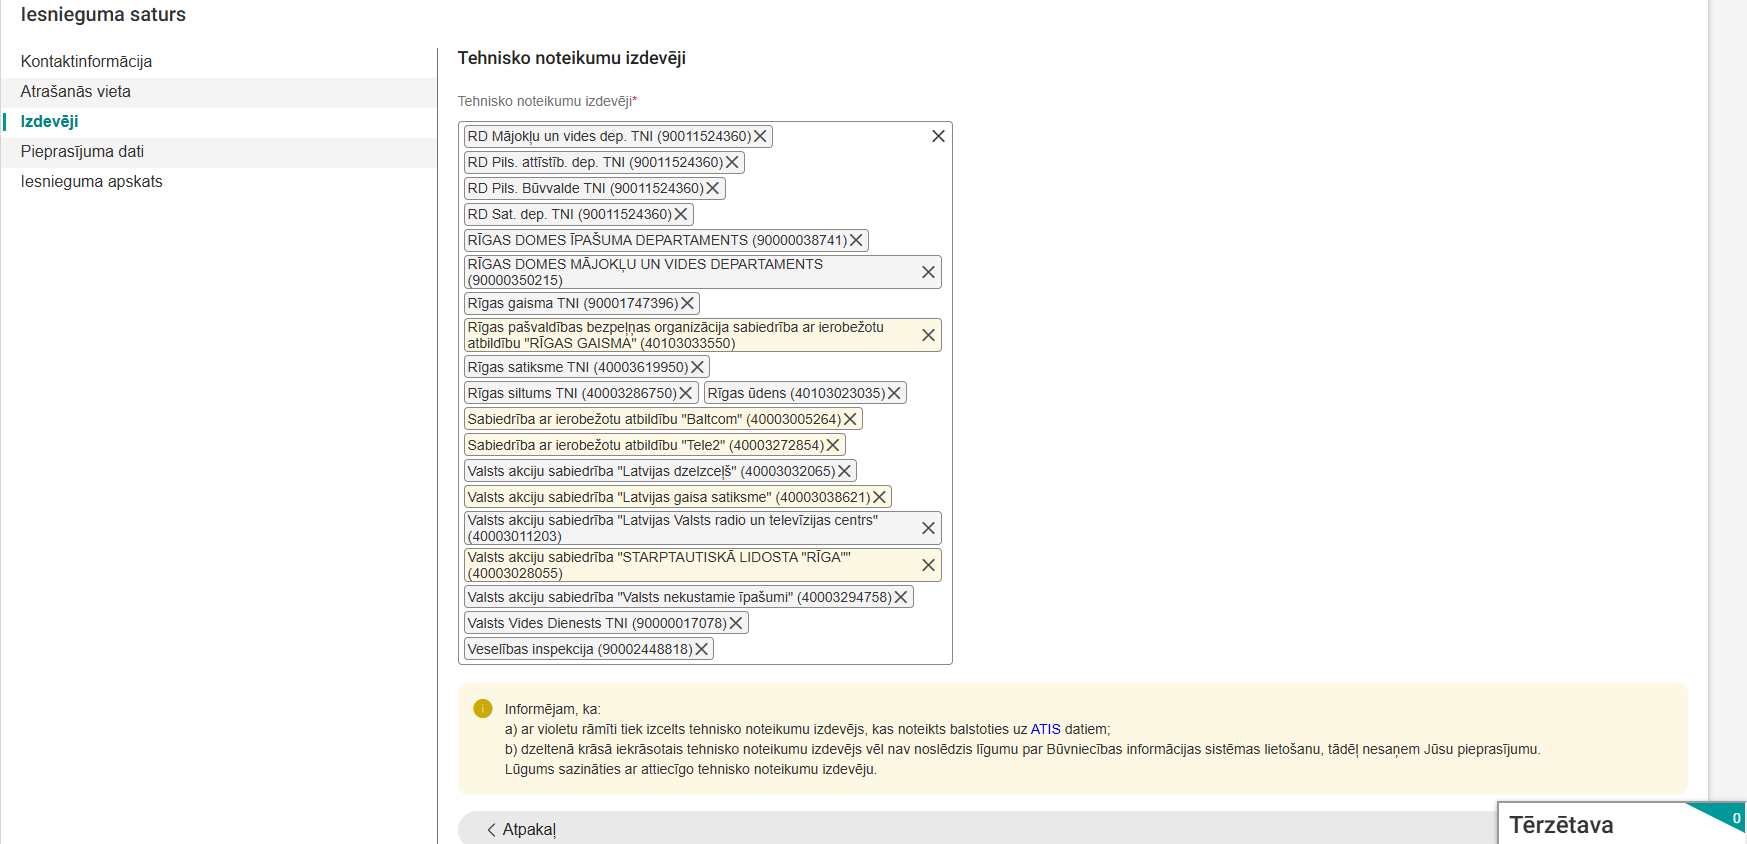Remove the 'Baltcom' issuer tag

point(850,420)
